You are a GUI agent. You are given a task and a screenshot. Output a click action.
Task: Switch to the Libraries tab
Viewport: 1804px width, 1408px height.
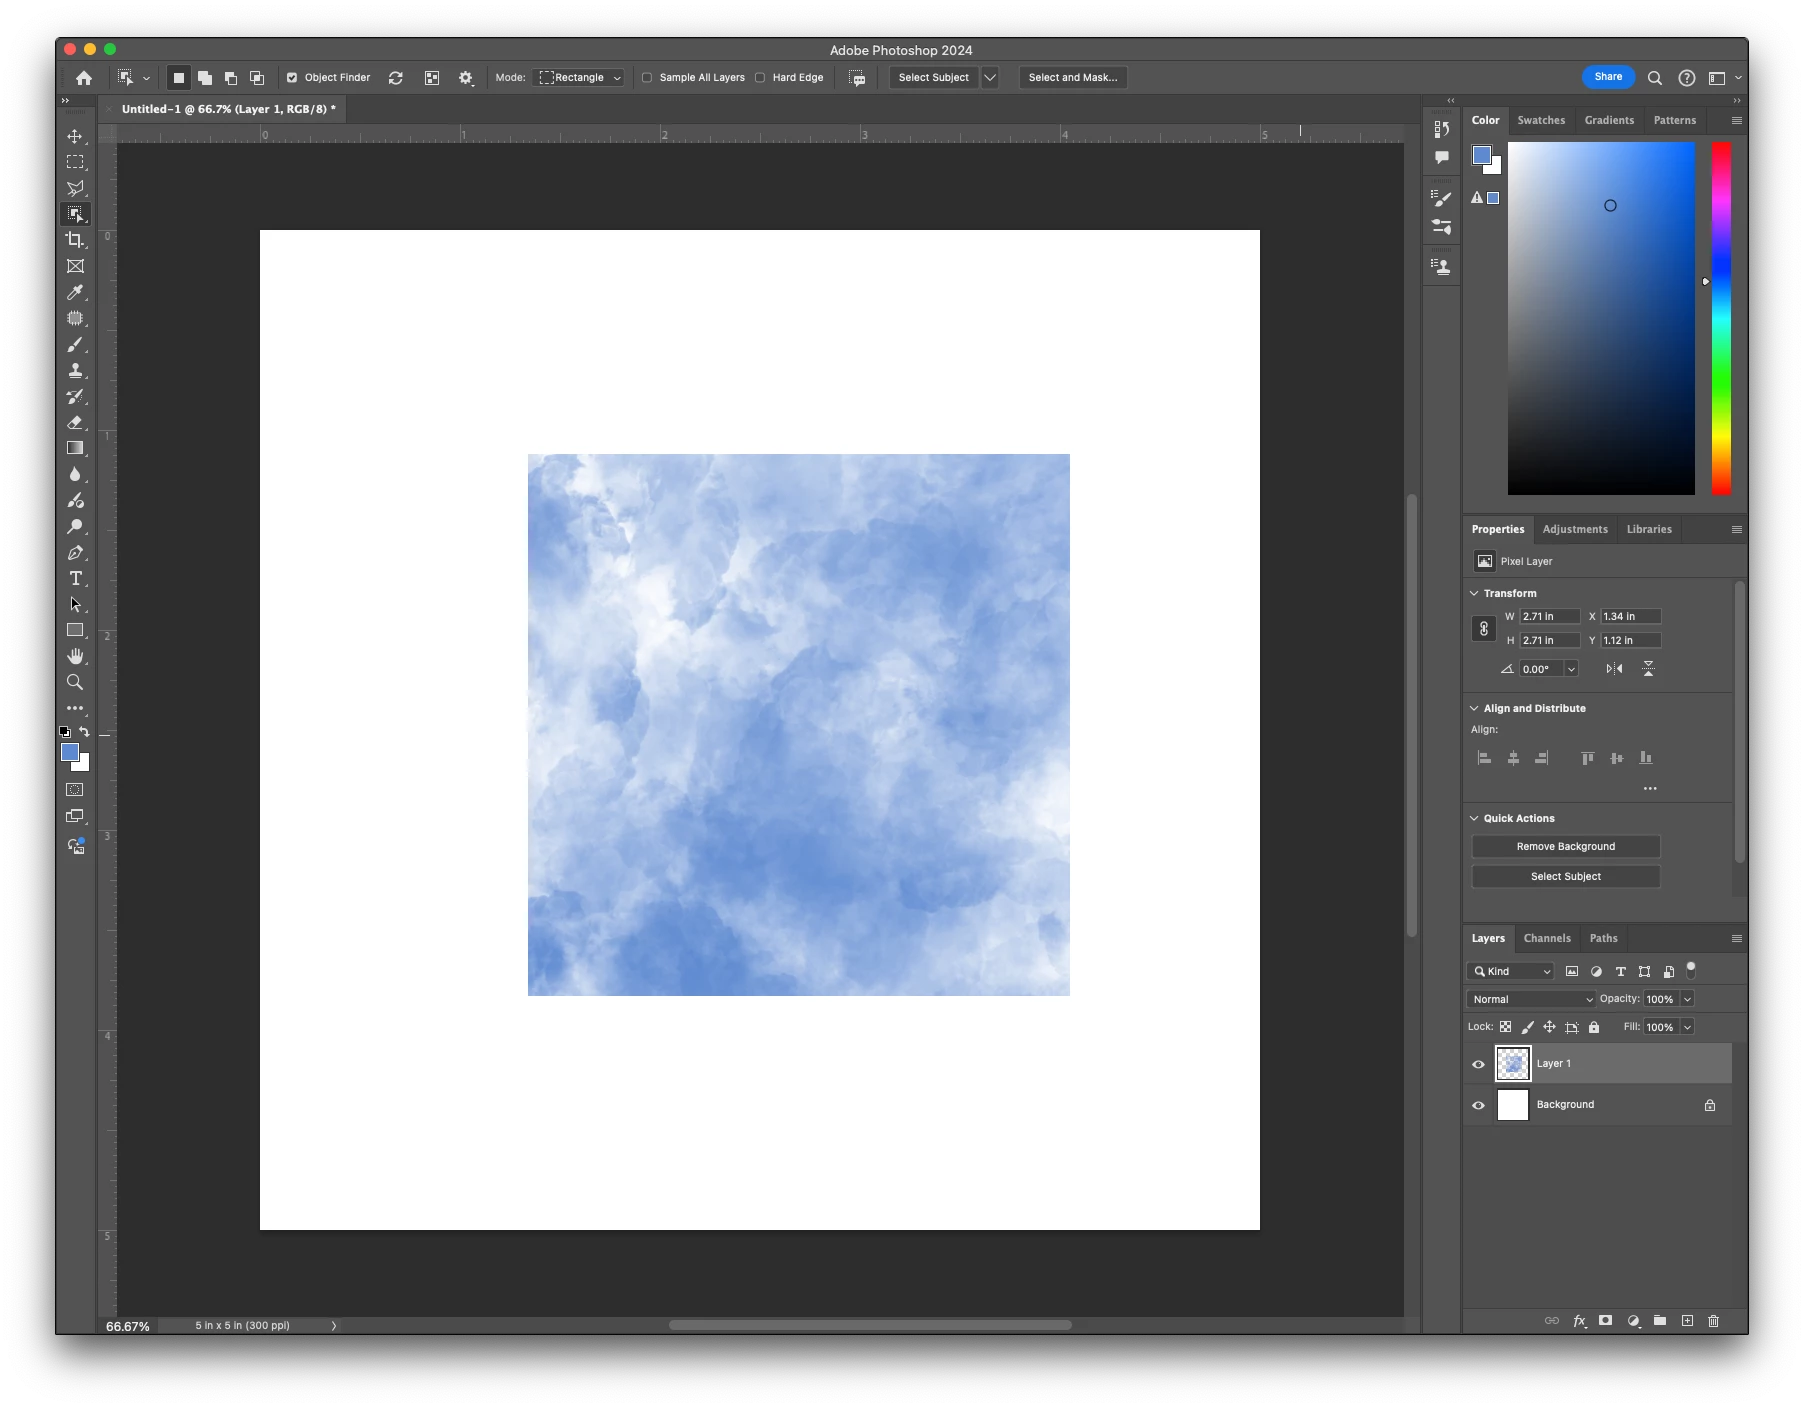(x=1649, y=529)
